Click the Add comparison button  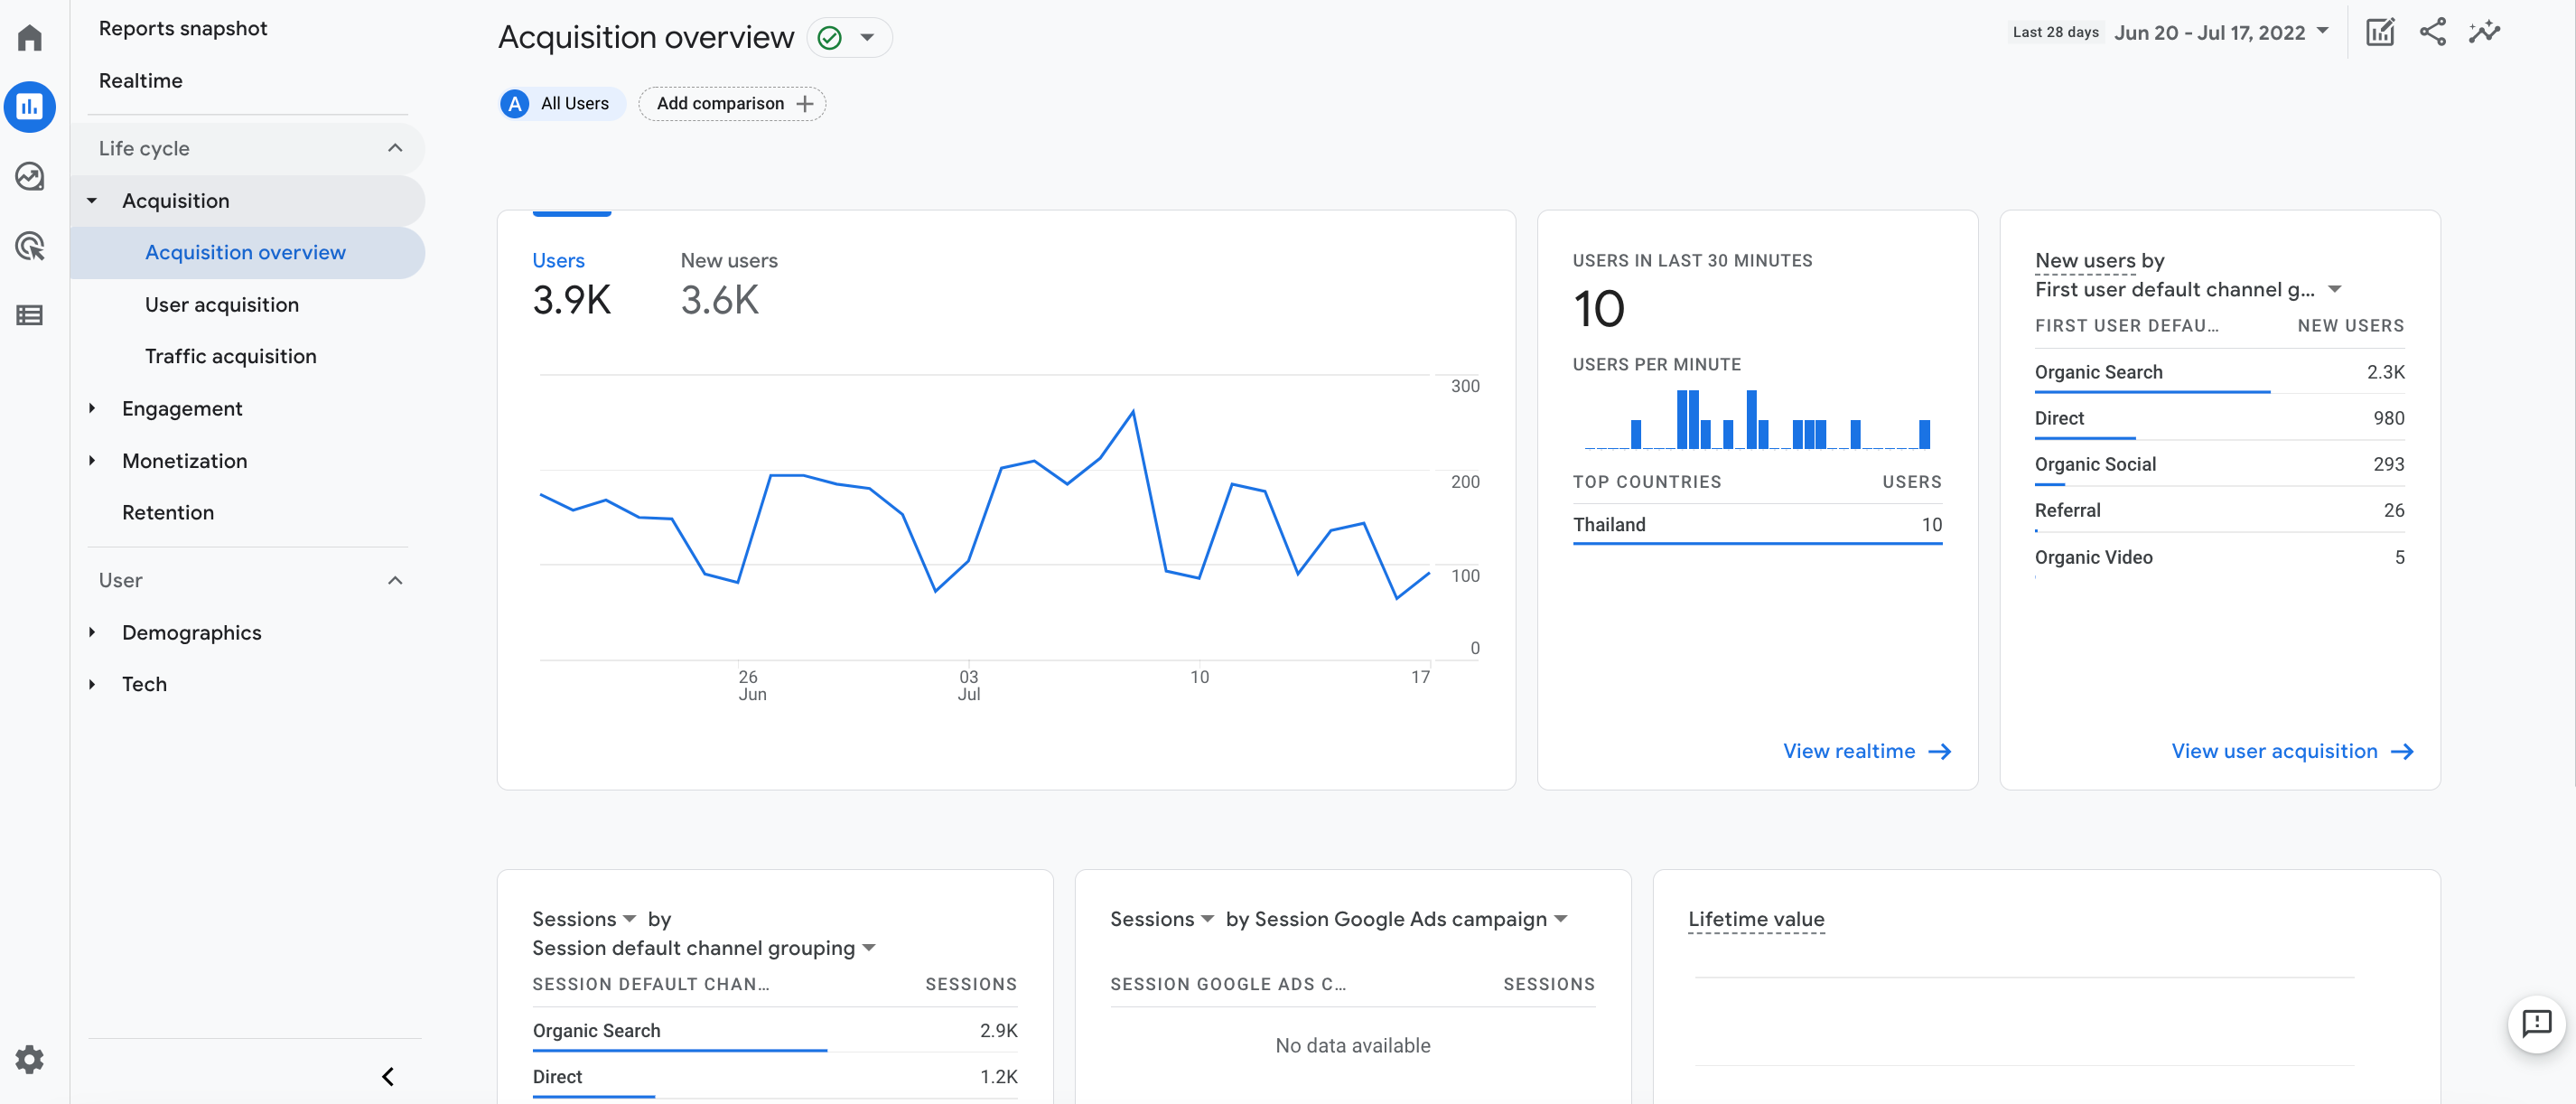coord(732,103)
